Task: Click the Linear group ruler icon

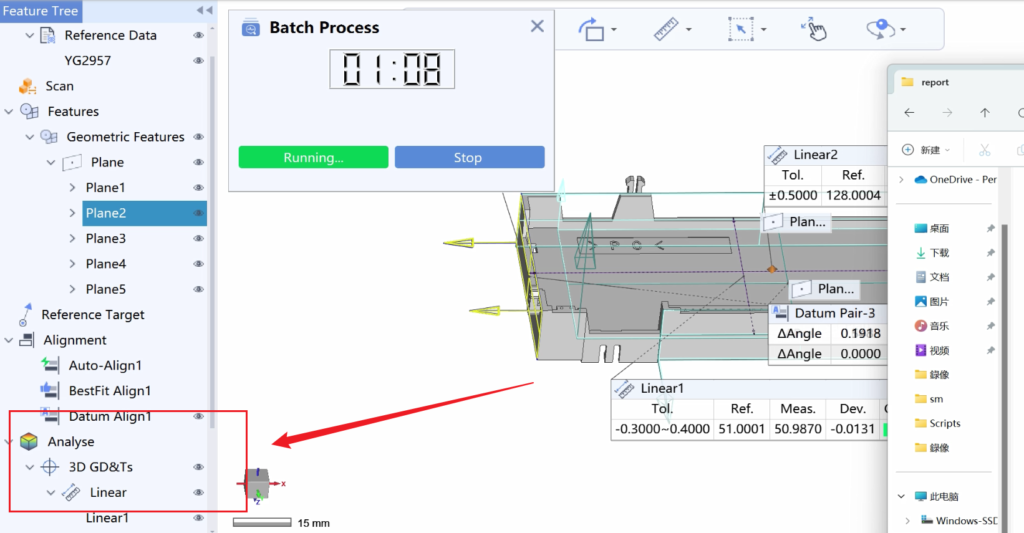Action: coord(71,493)
